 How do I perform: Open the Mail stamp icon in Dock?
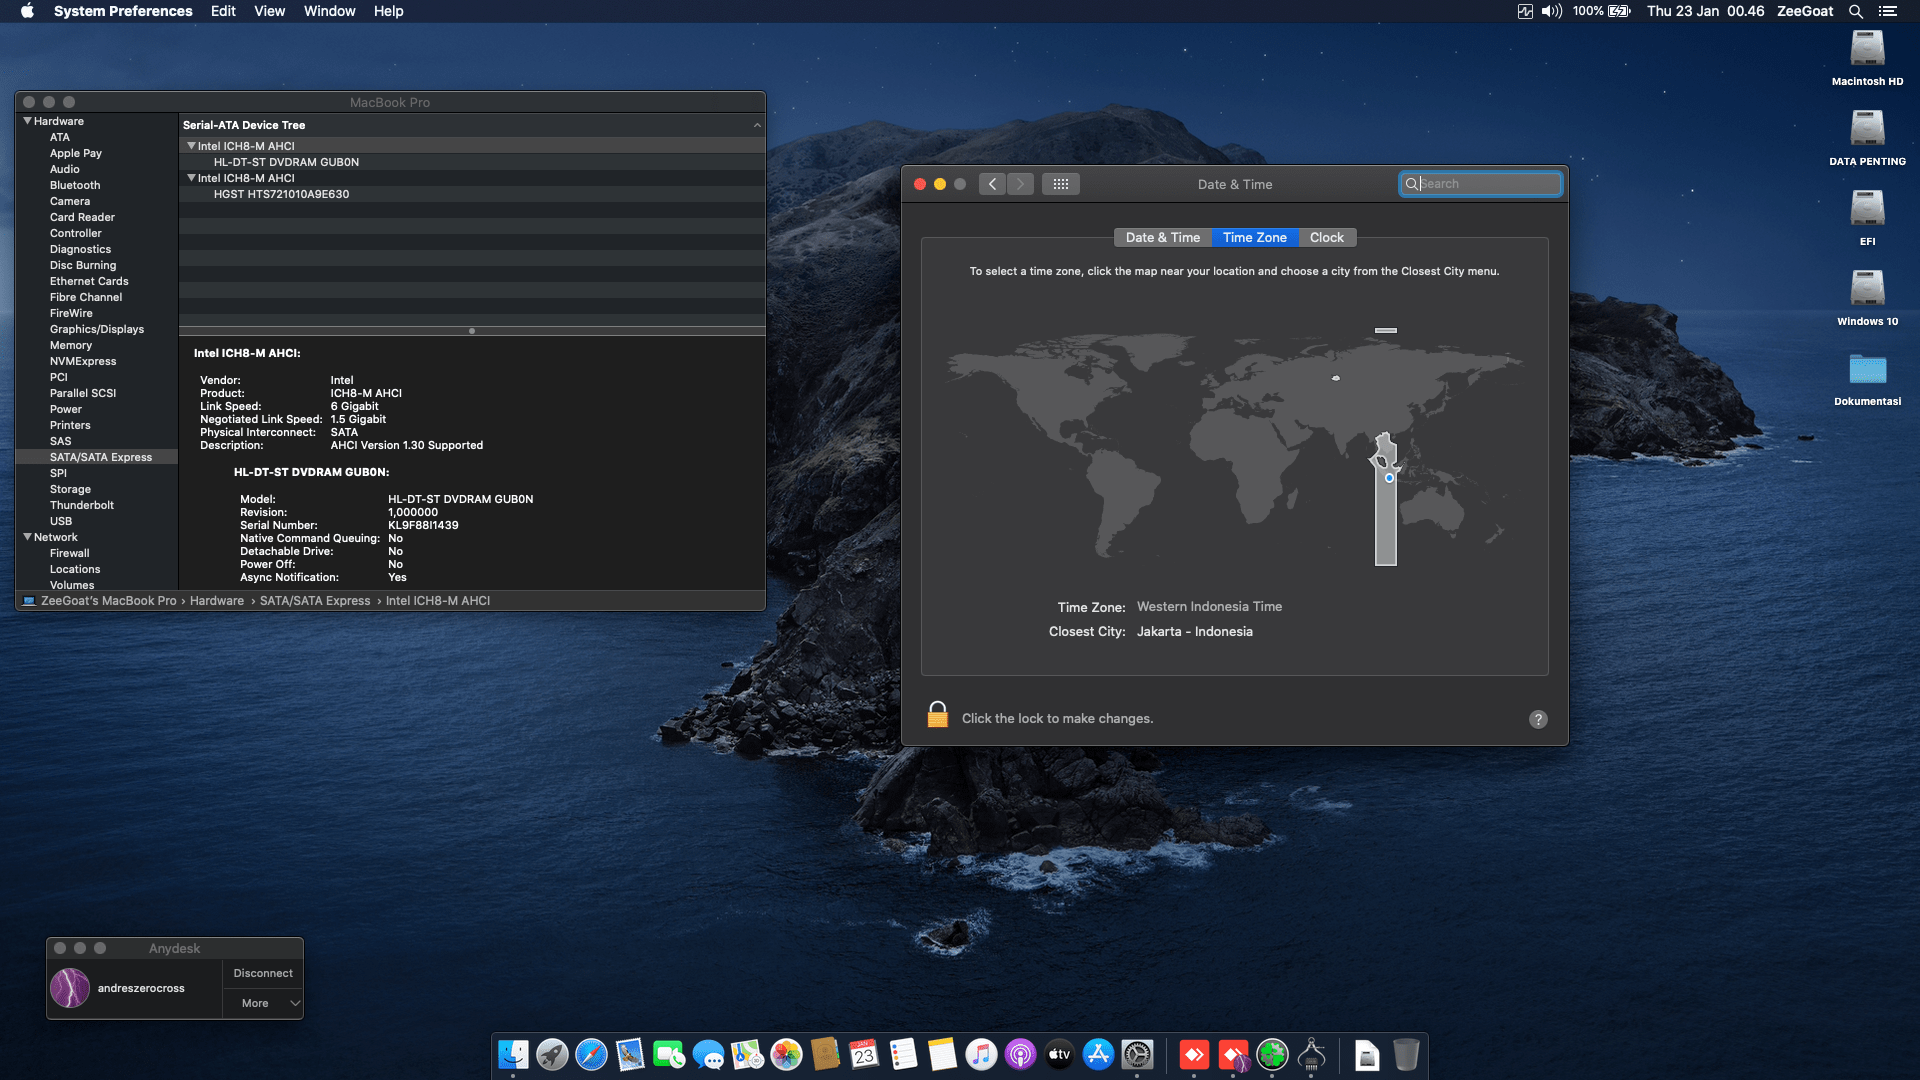630,1054
